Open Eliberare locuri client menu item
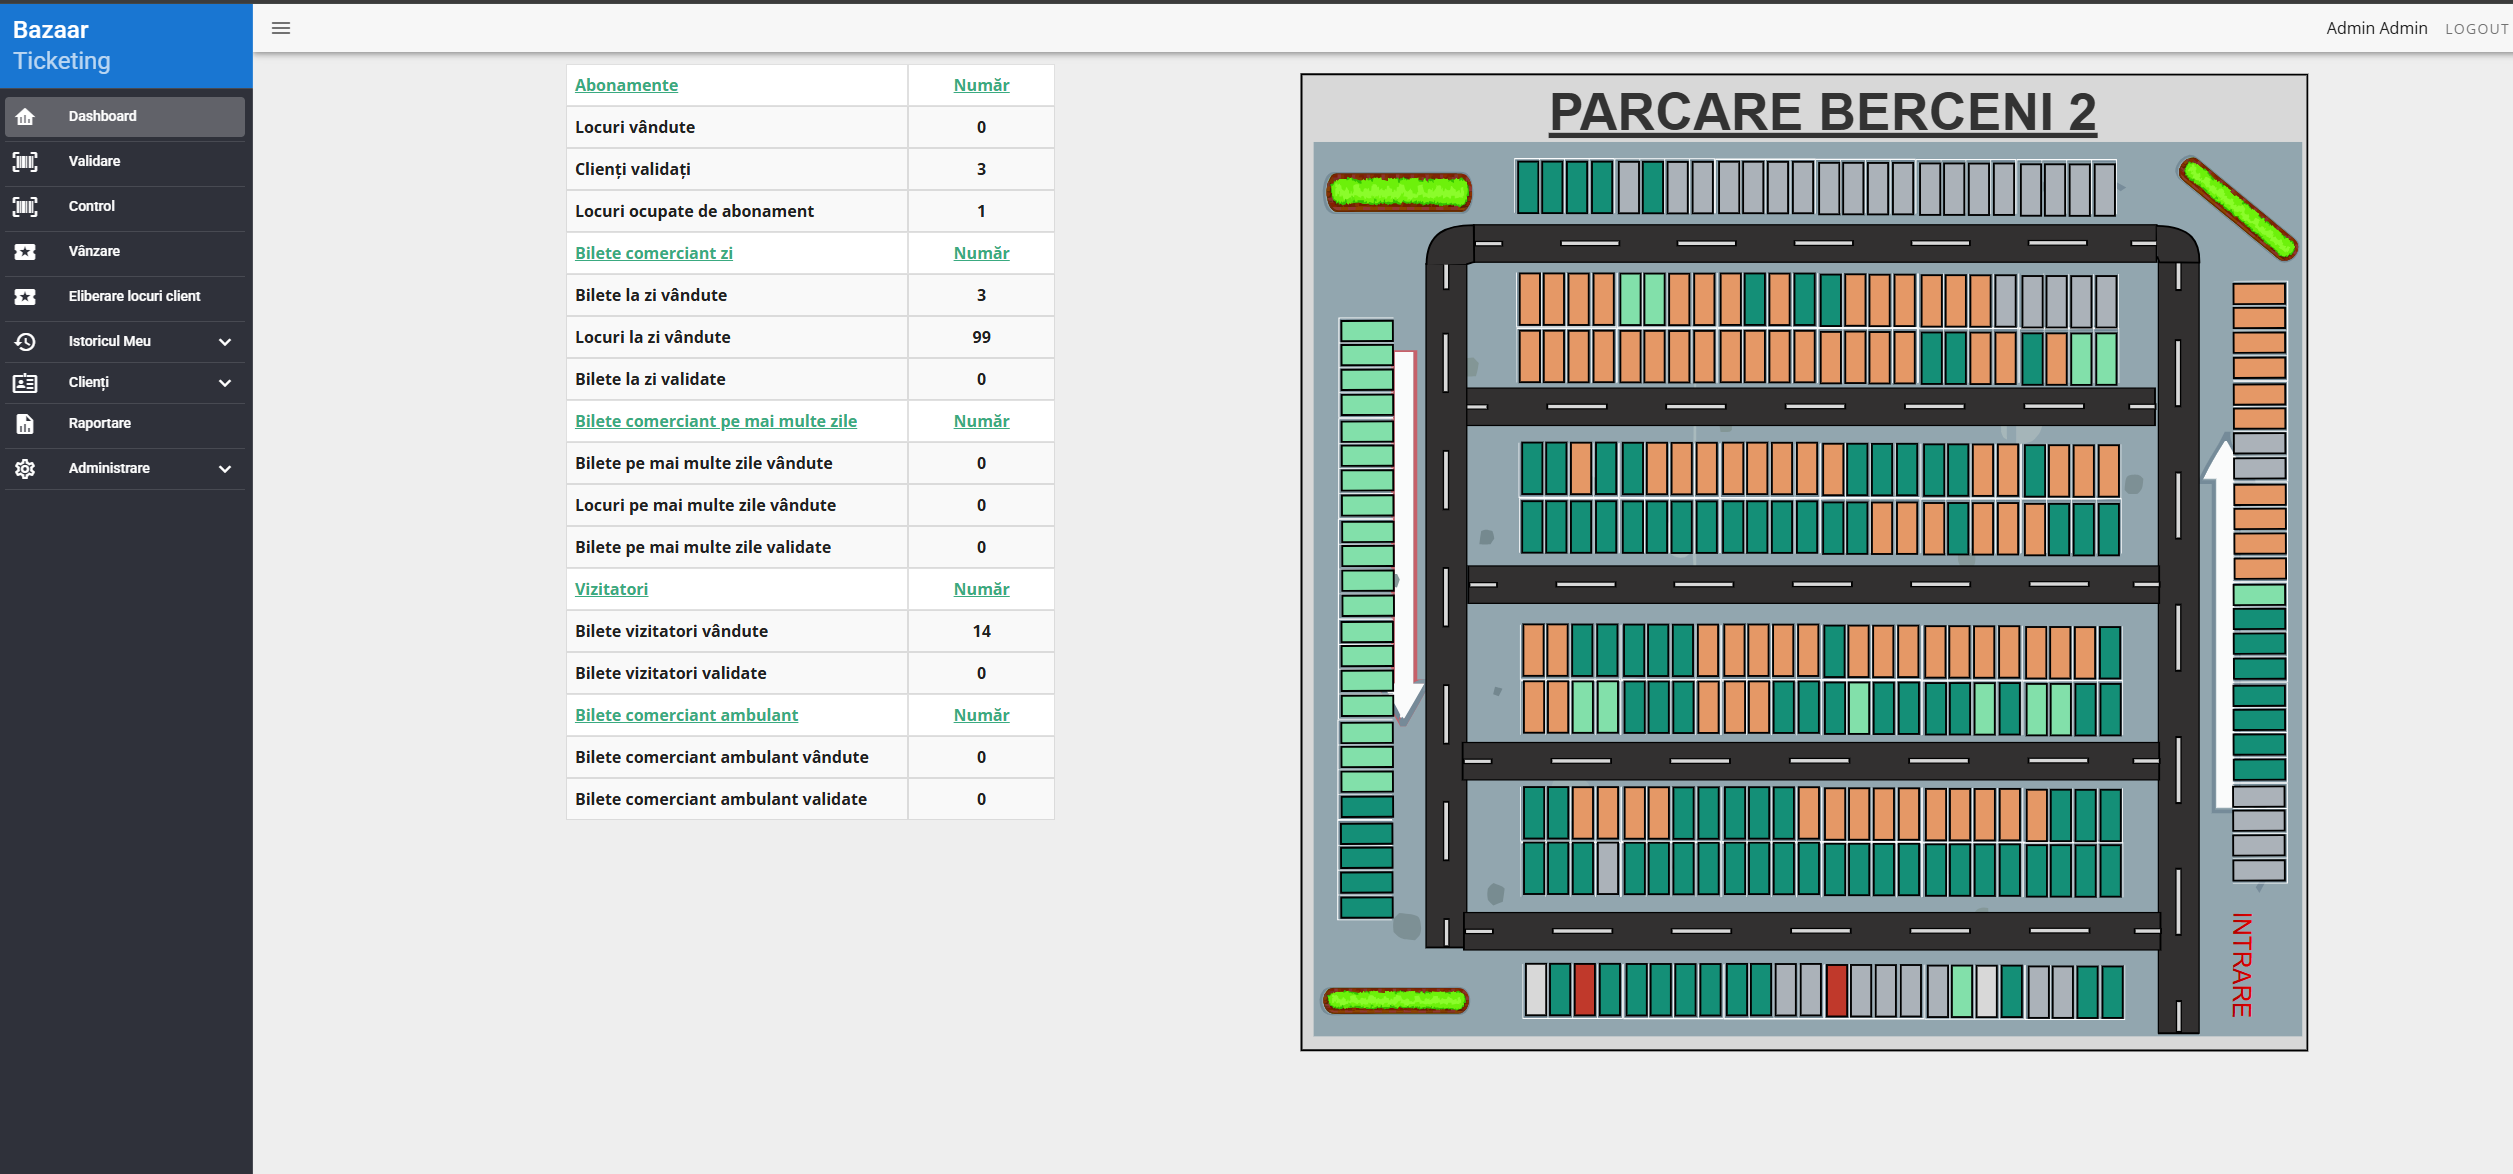This screenshot has width=2513, height=1174. click(x=125, y=297)
